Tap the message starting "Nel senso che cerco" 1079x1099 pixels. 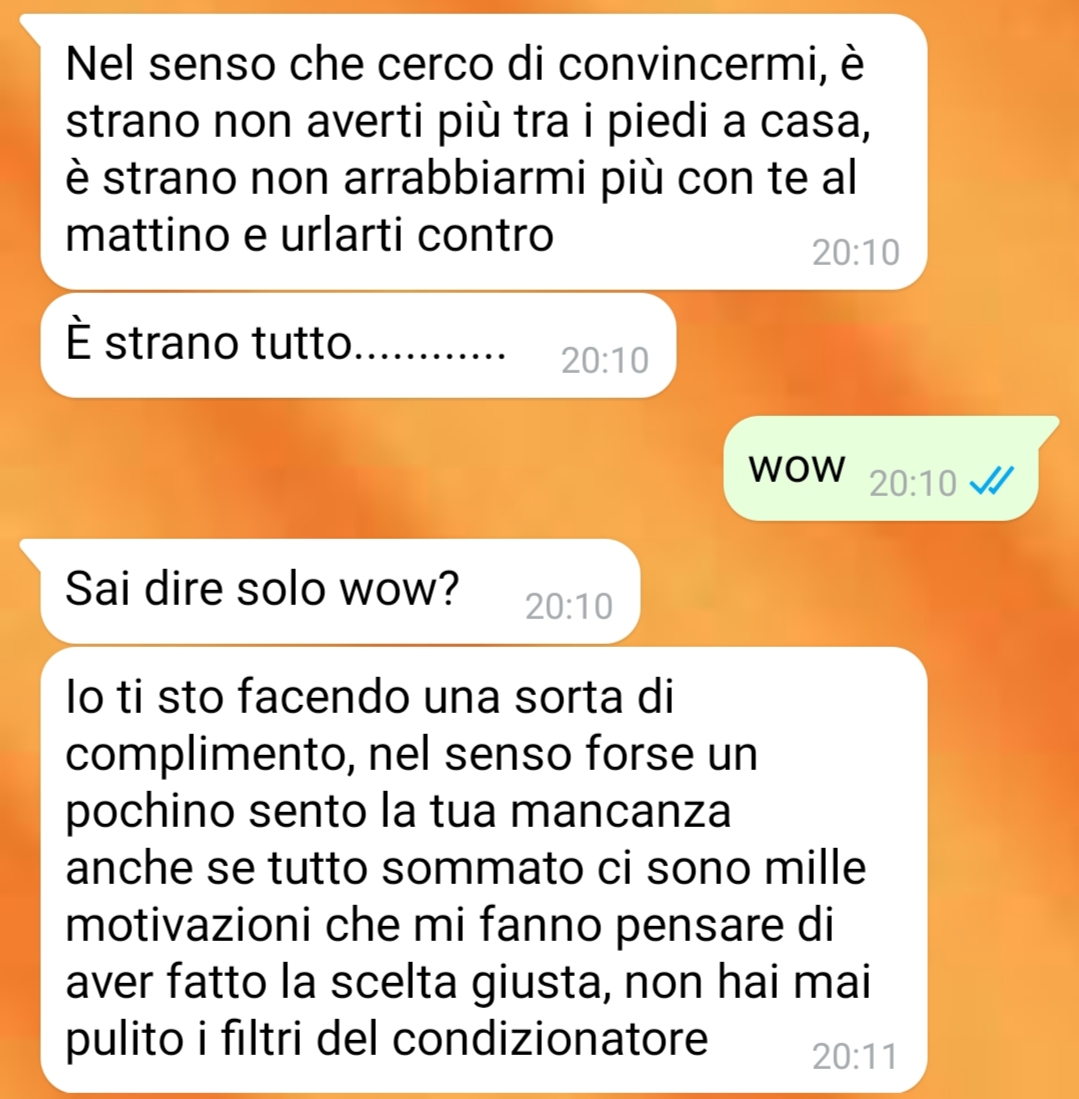[484, 151]
